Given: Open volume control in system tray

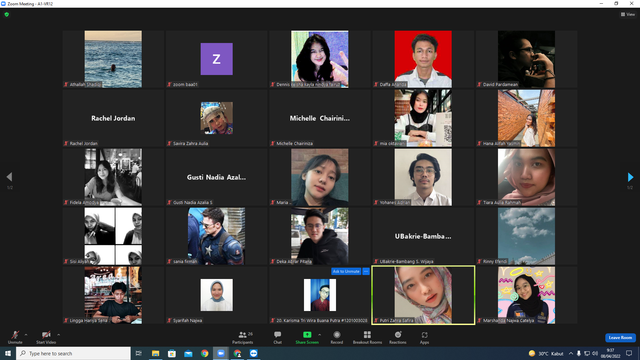Looking at the screenshot, I should (595, 353).
